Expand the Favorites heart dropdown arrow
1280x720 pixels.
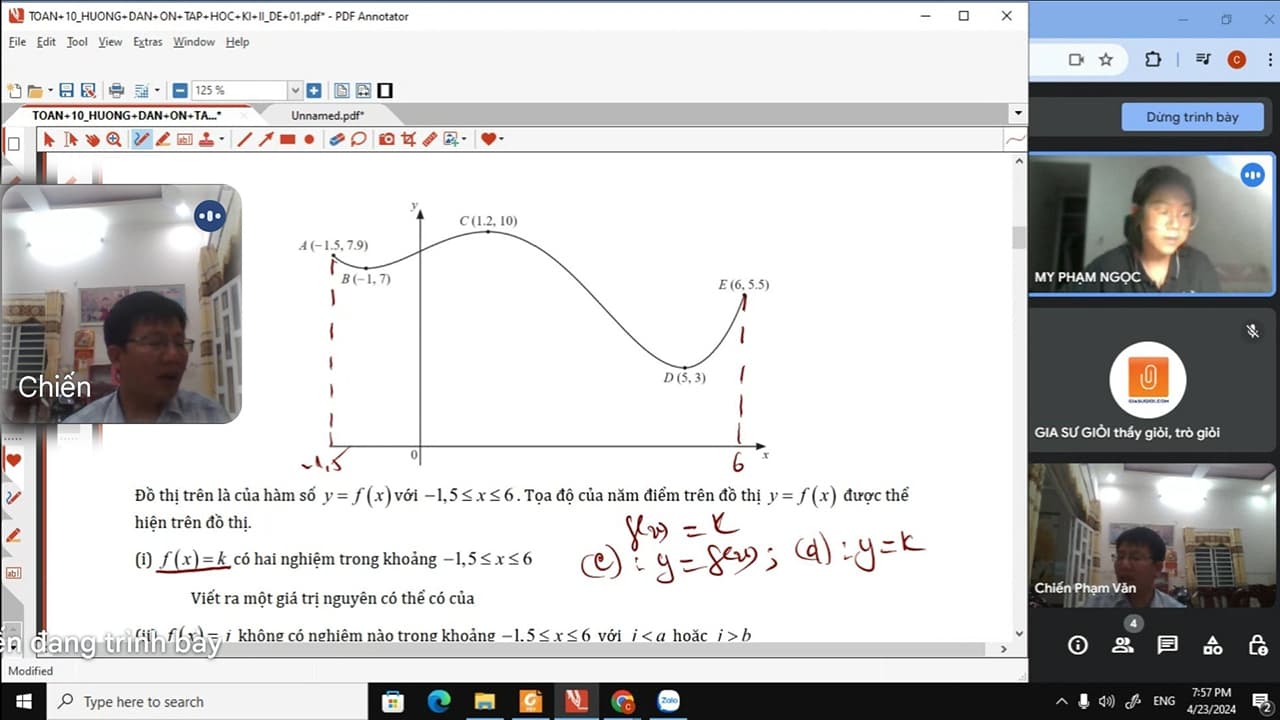(501, 139)
